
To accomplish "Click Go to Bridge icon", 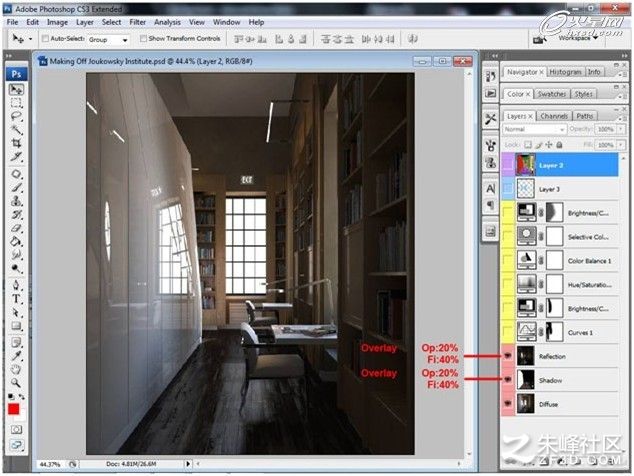I will pyautogui.click(x=538, y=40).
